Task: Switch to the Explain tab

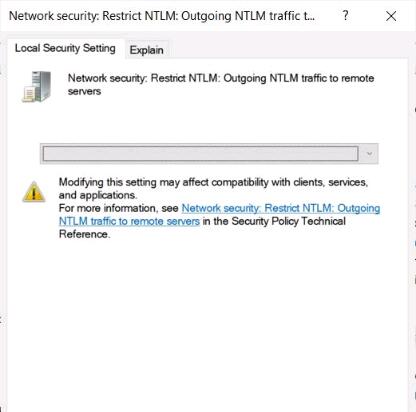Action: (146, 50)
